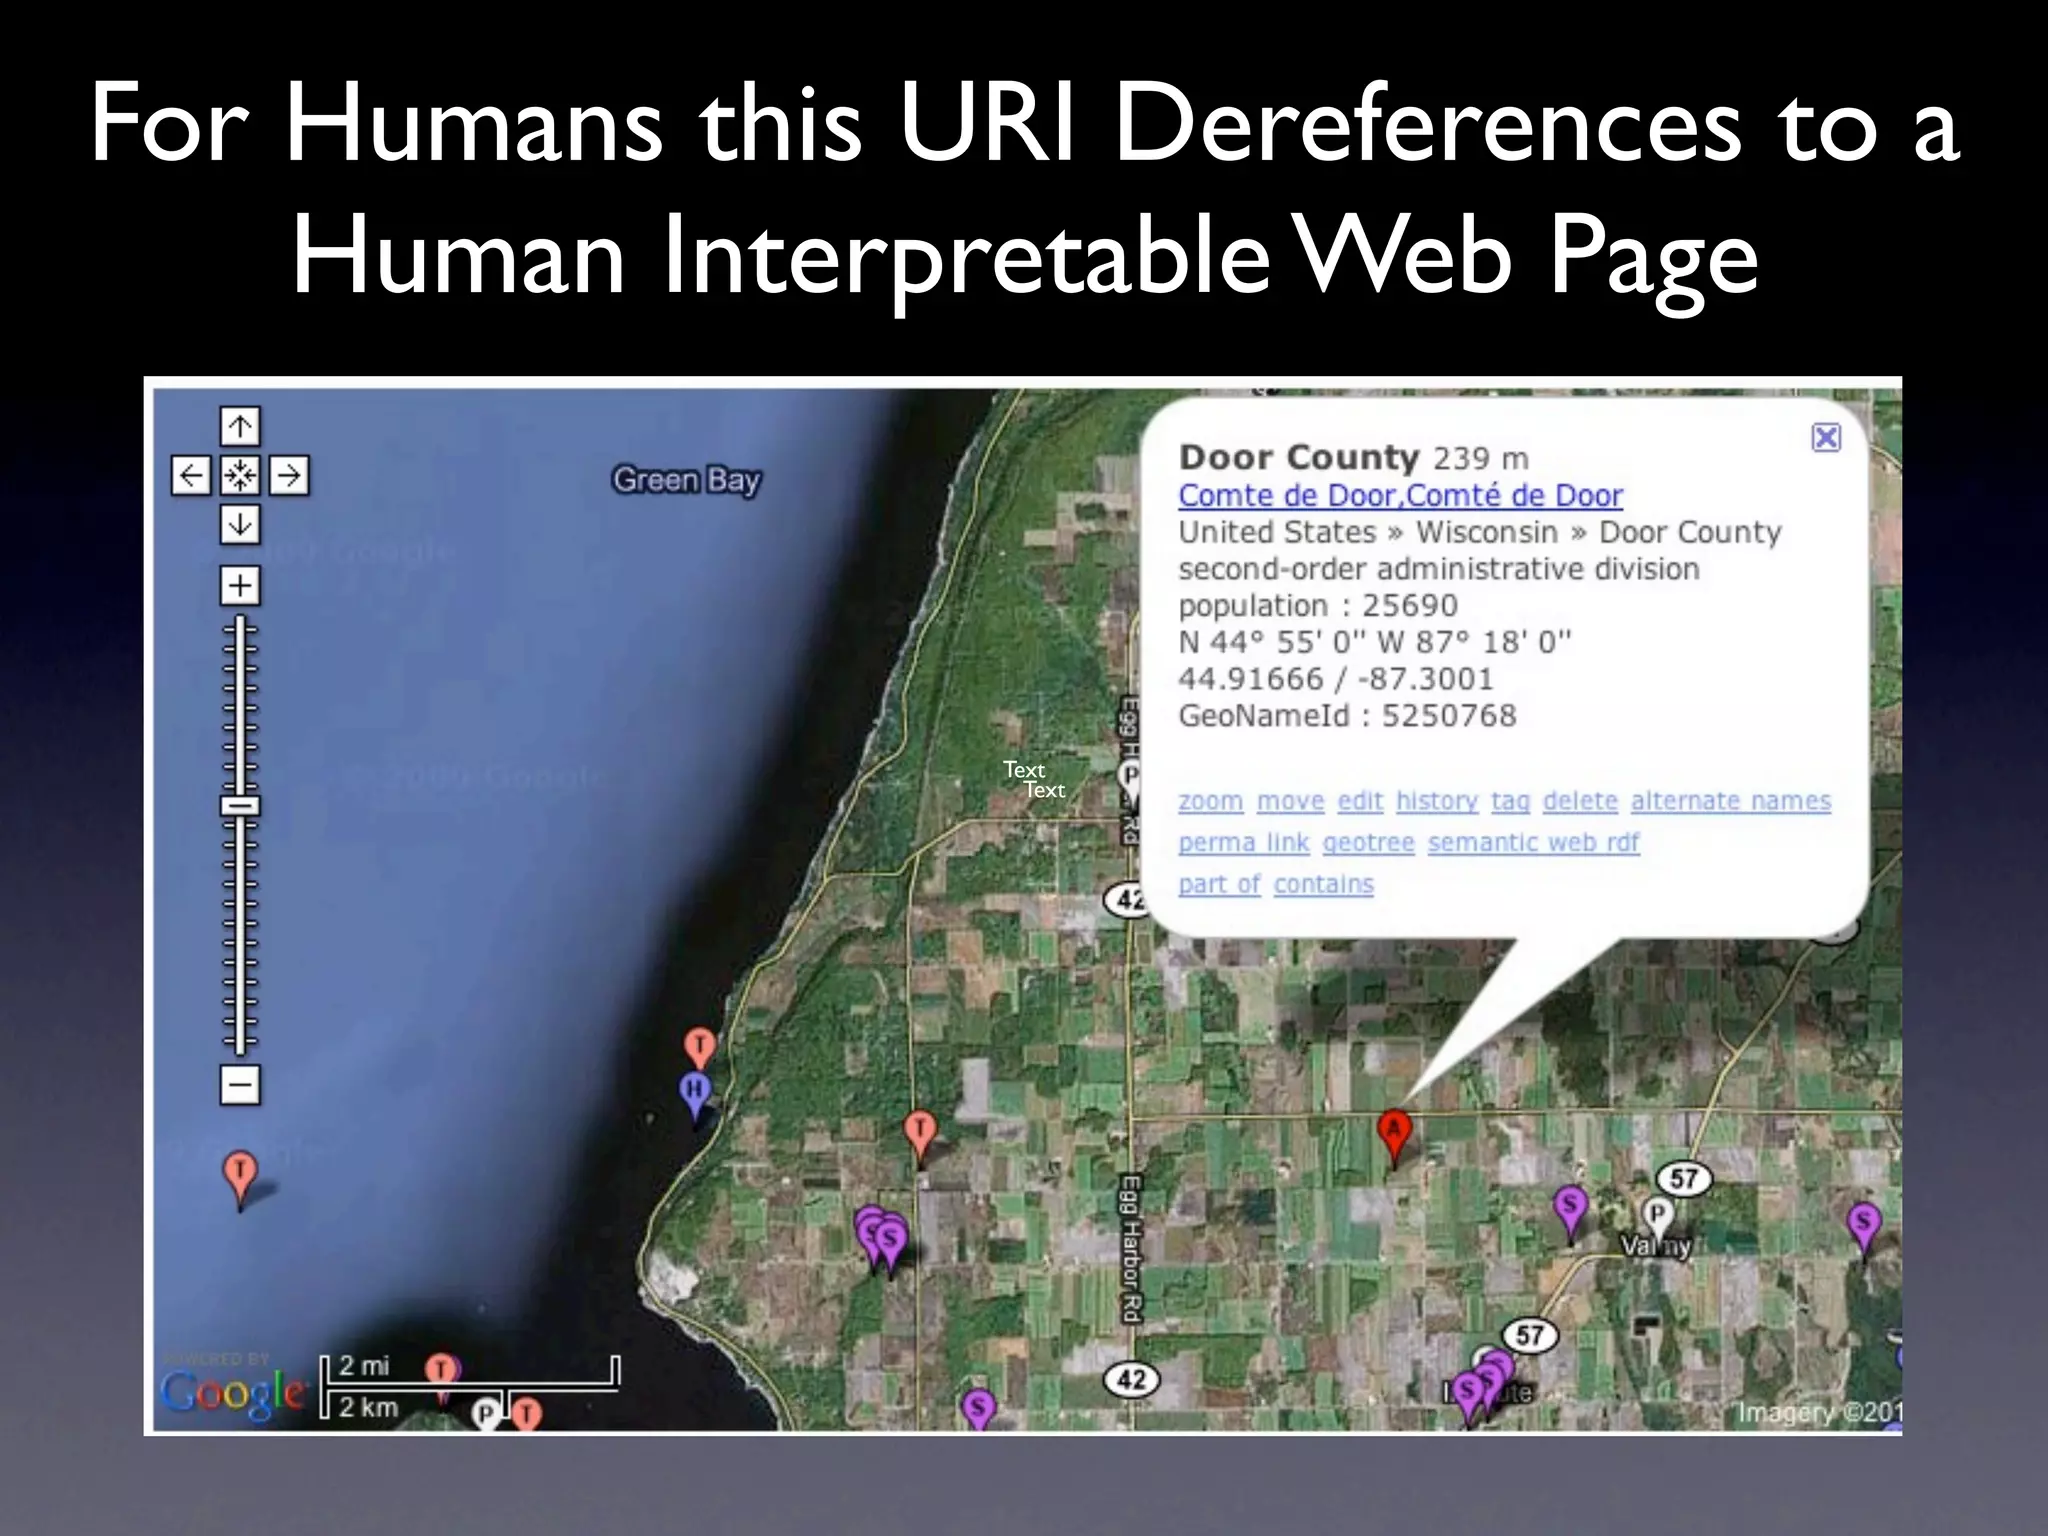Click the Green Bay map label
Image resolution: width=2048 pixels, height=1536 pixels.
(687, 481)
